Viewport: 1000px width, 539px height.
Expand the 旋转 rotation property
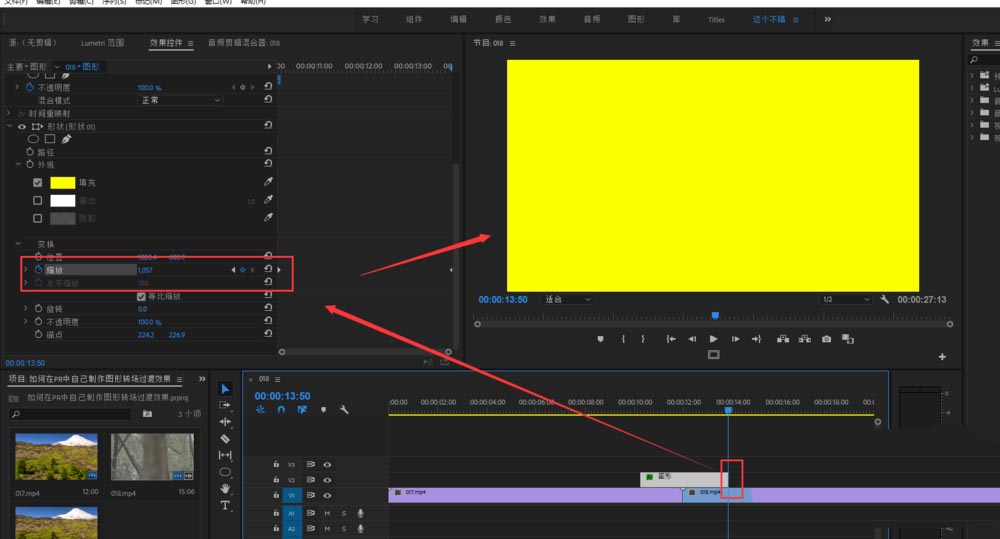[x=26, y=308]
